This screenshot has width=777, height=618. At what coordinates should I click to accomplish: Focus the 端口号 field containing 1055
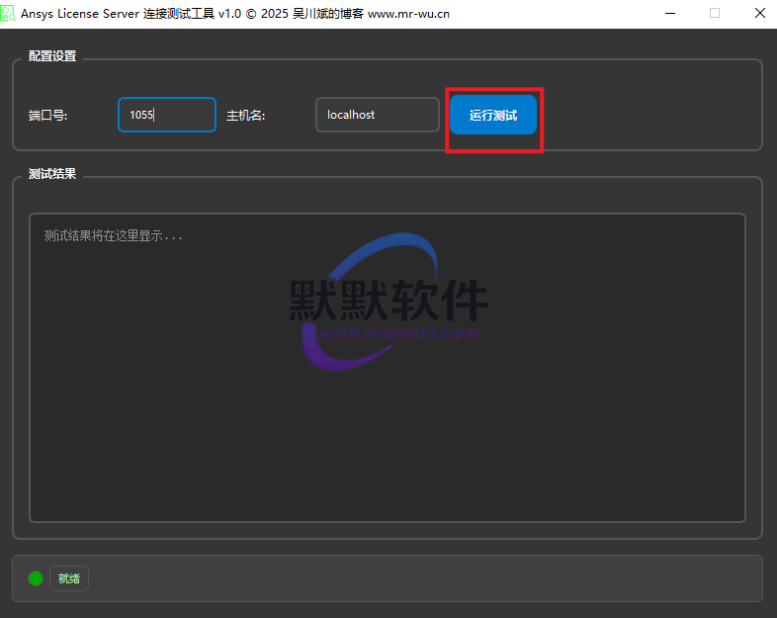point(166,115)
